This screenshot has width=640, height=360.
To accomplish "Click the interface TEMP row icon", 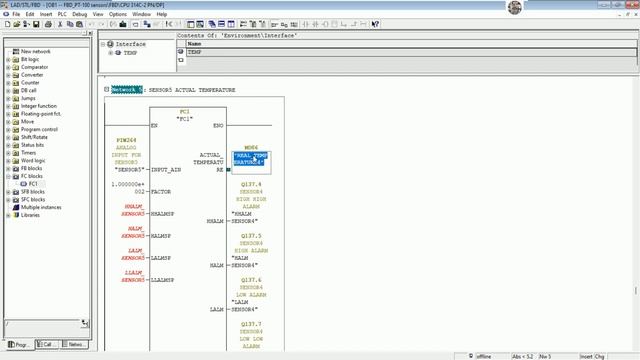I will 181,52.
